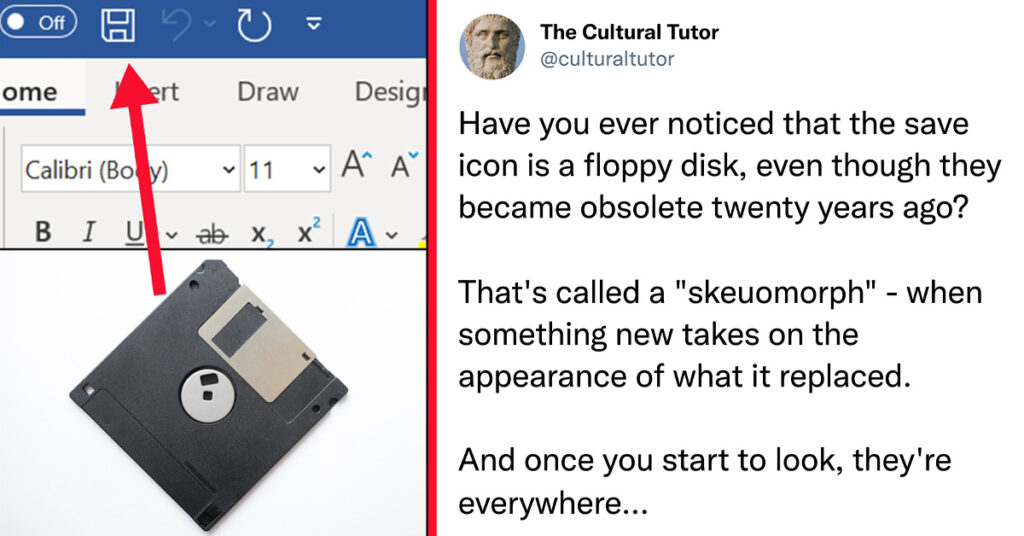Open the Design ribbon tab

pyautogui.click(x=390, y=92)
